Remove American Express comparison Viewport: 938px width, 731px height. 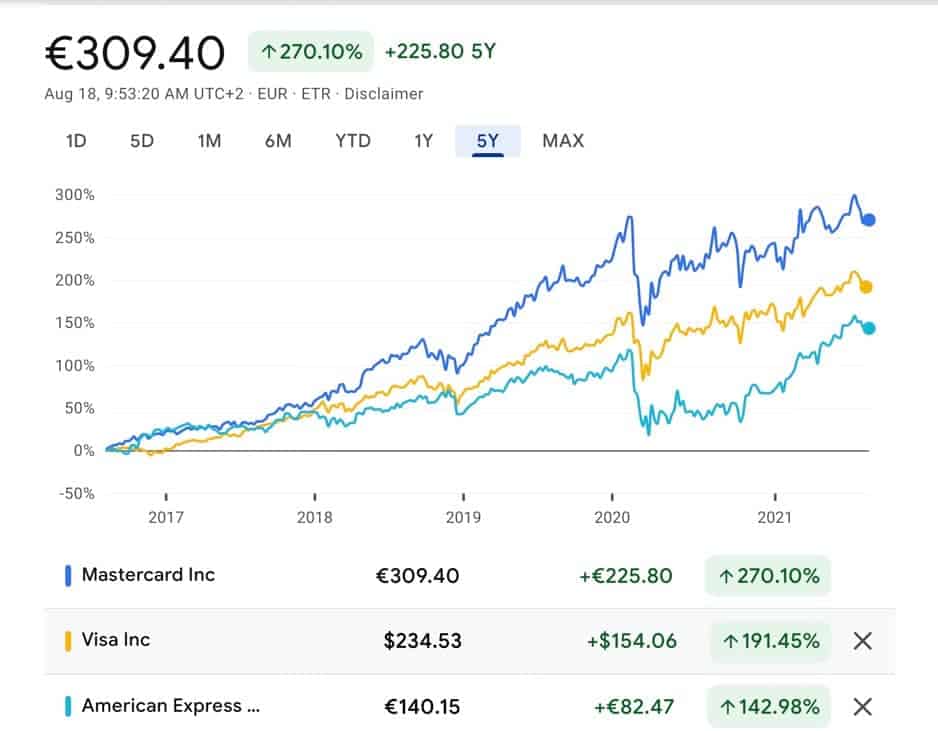point(863,707)
